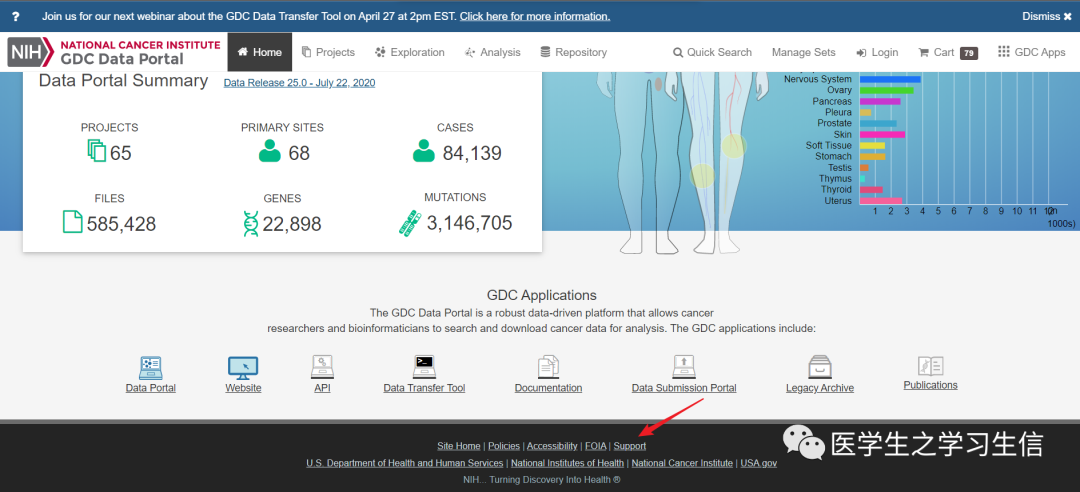Open the Data Submission Portal link
1080x492 pixels.
(684, 388)
